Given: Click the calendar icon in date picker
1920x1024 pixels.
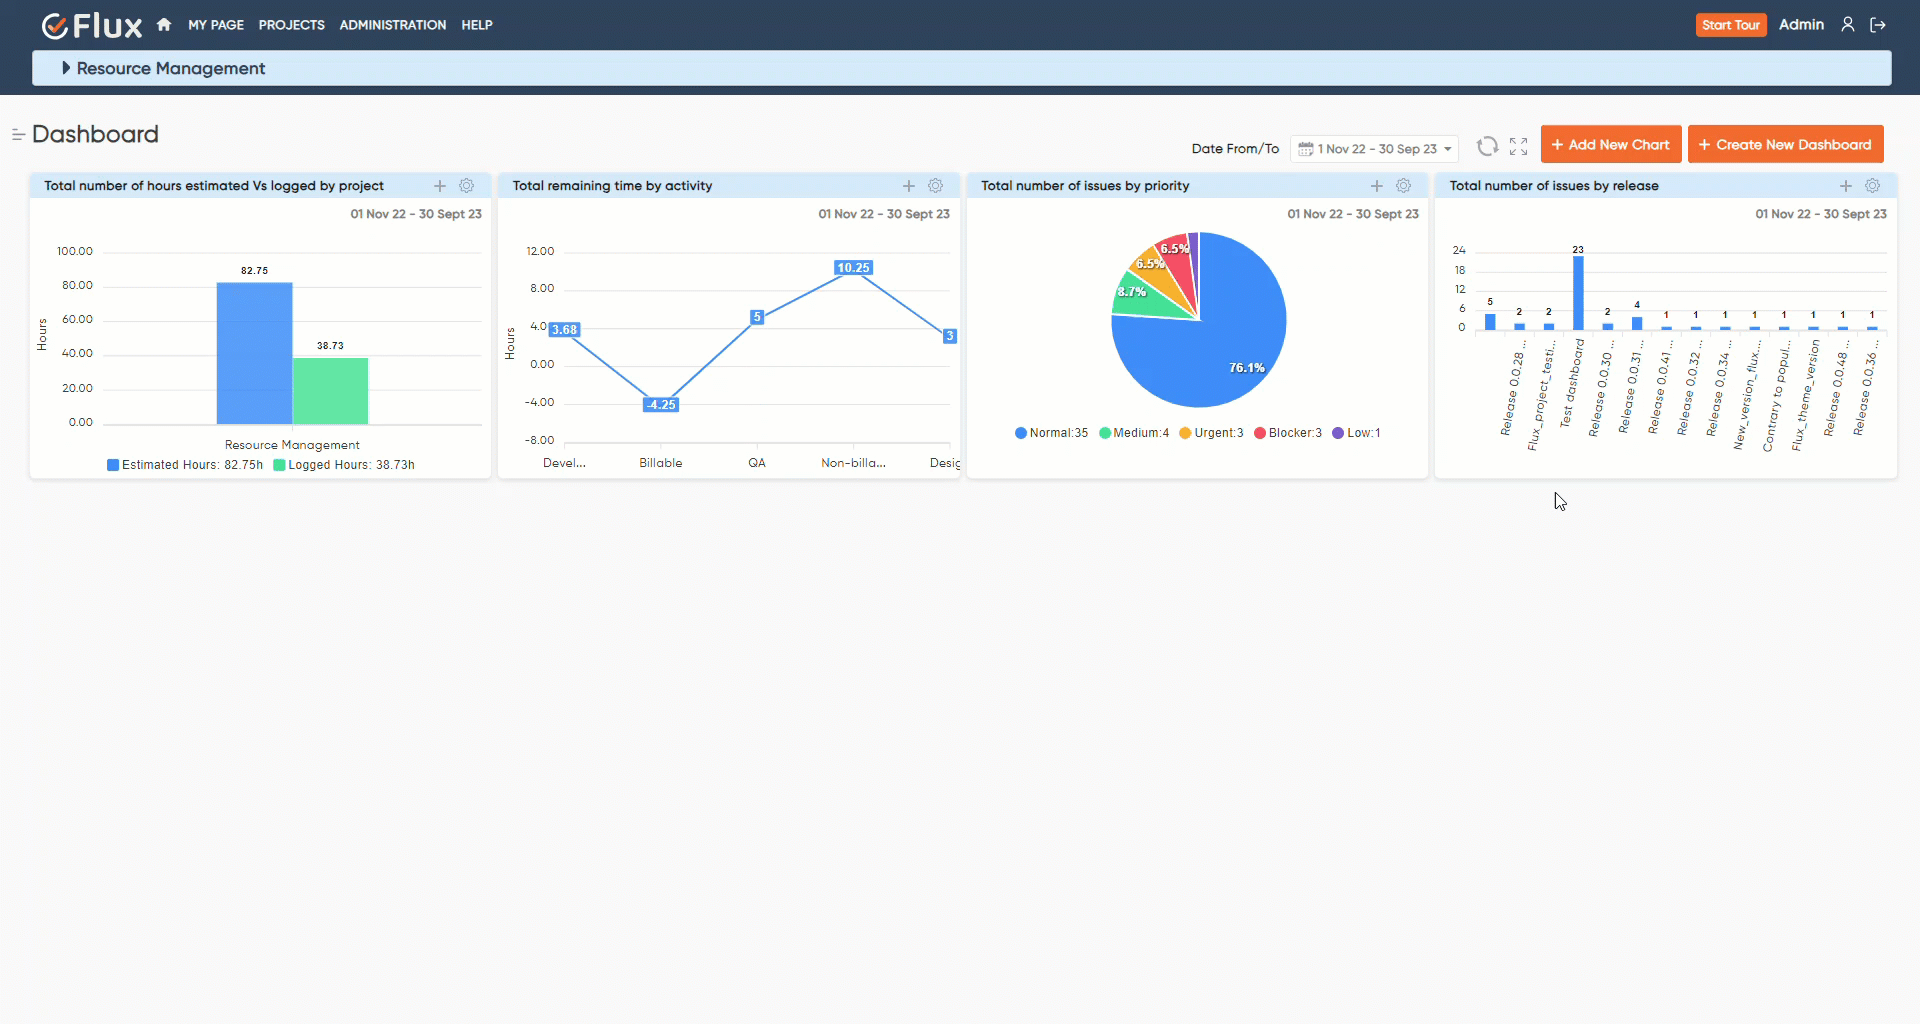Looking at the screenshot, I should point(1307,148).
